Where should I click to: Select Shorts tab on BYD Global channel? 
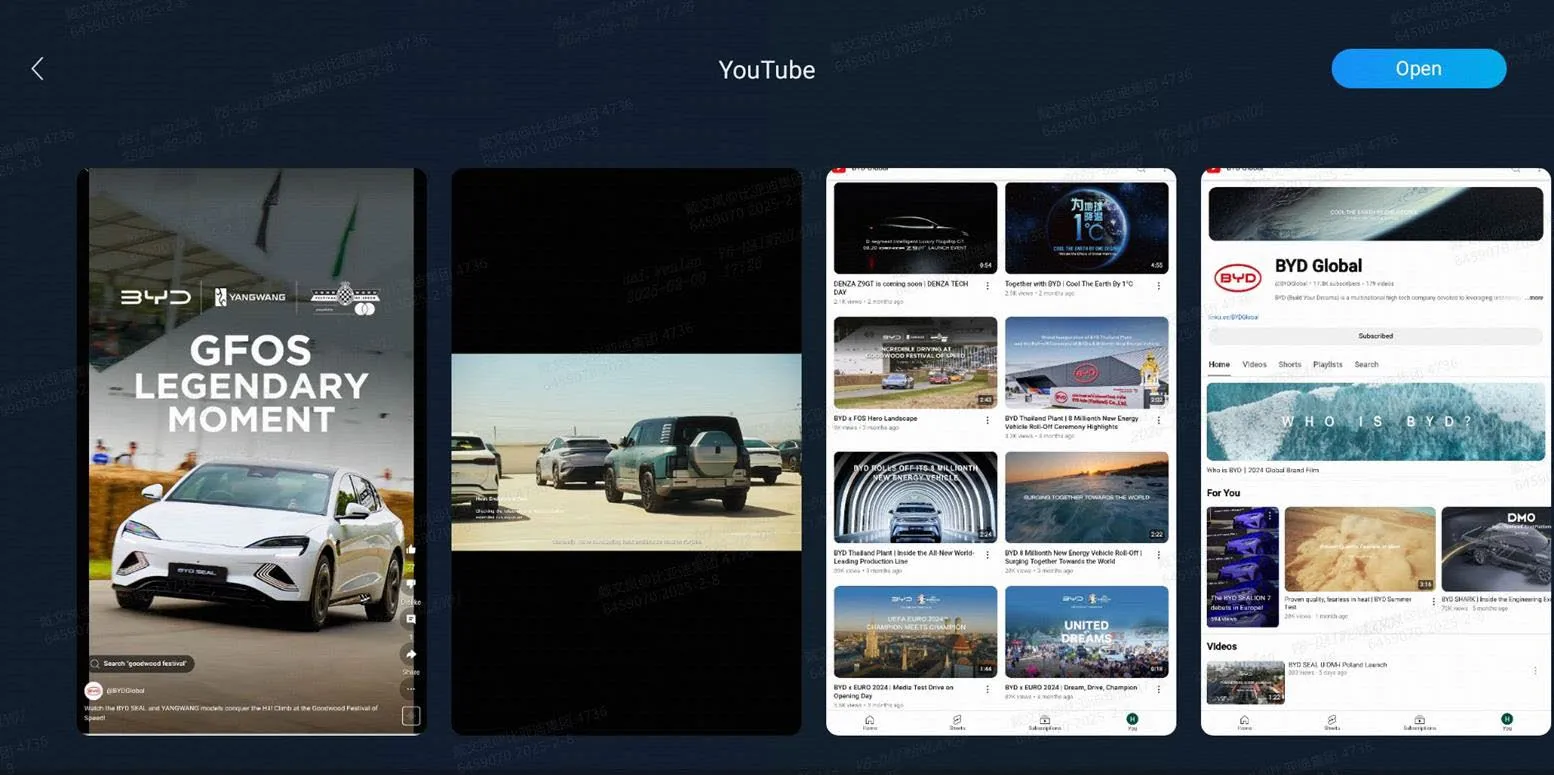(x=1290, y=364)
